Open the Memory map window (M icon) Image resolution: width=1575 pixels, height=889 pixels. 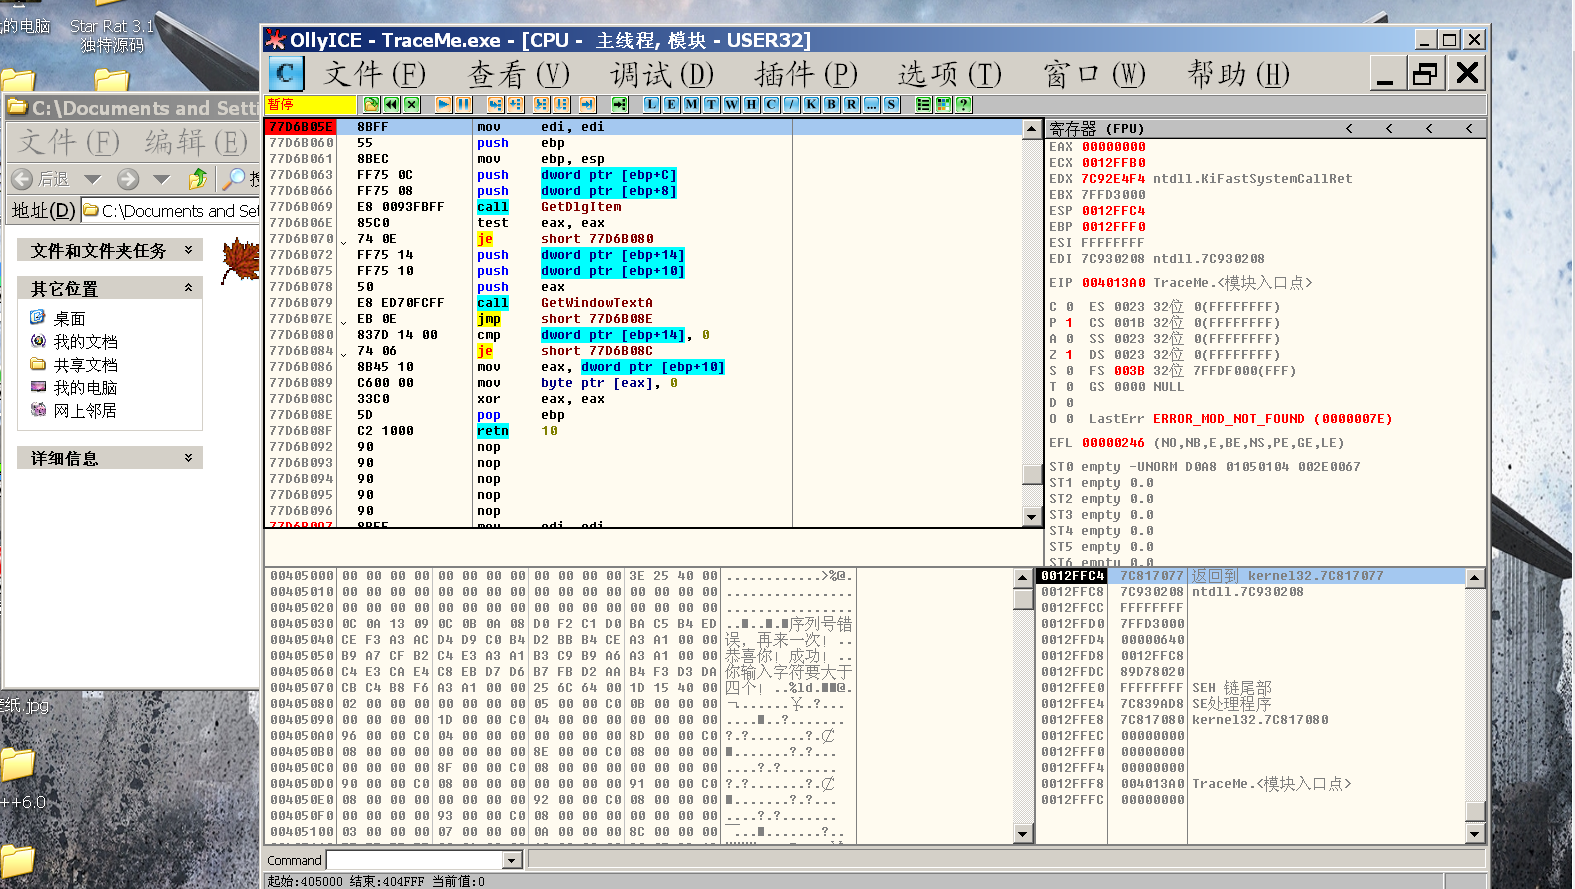pyautogui.click(x=691, y=104)
